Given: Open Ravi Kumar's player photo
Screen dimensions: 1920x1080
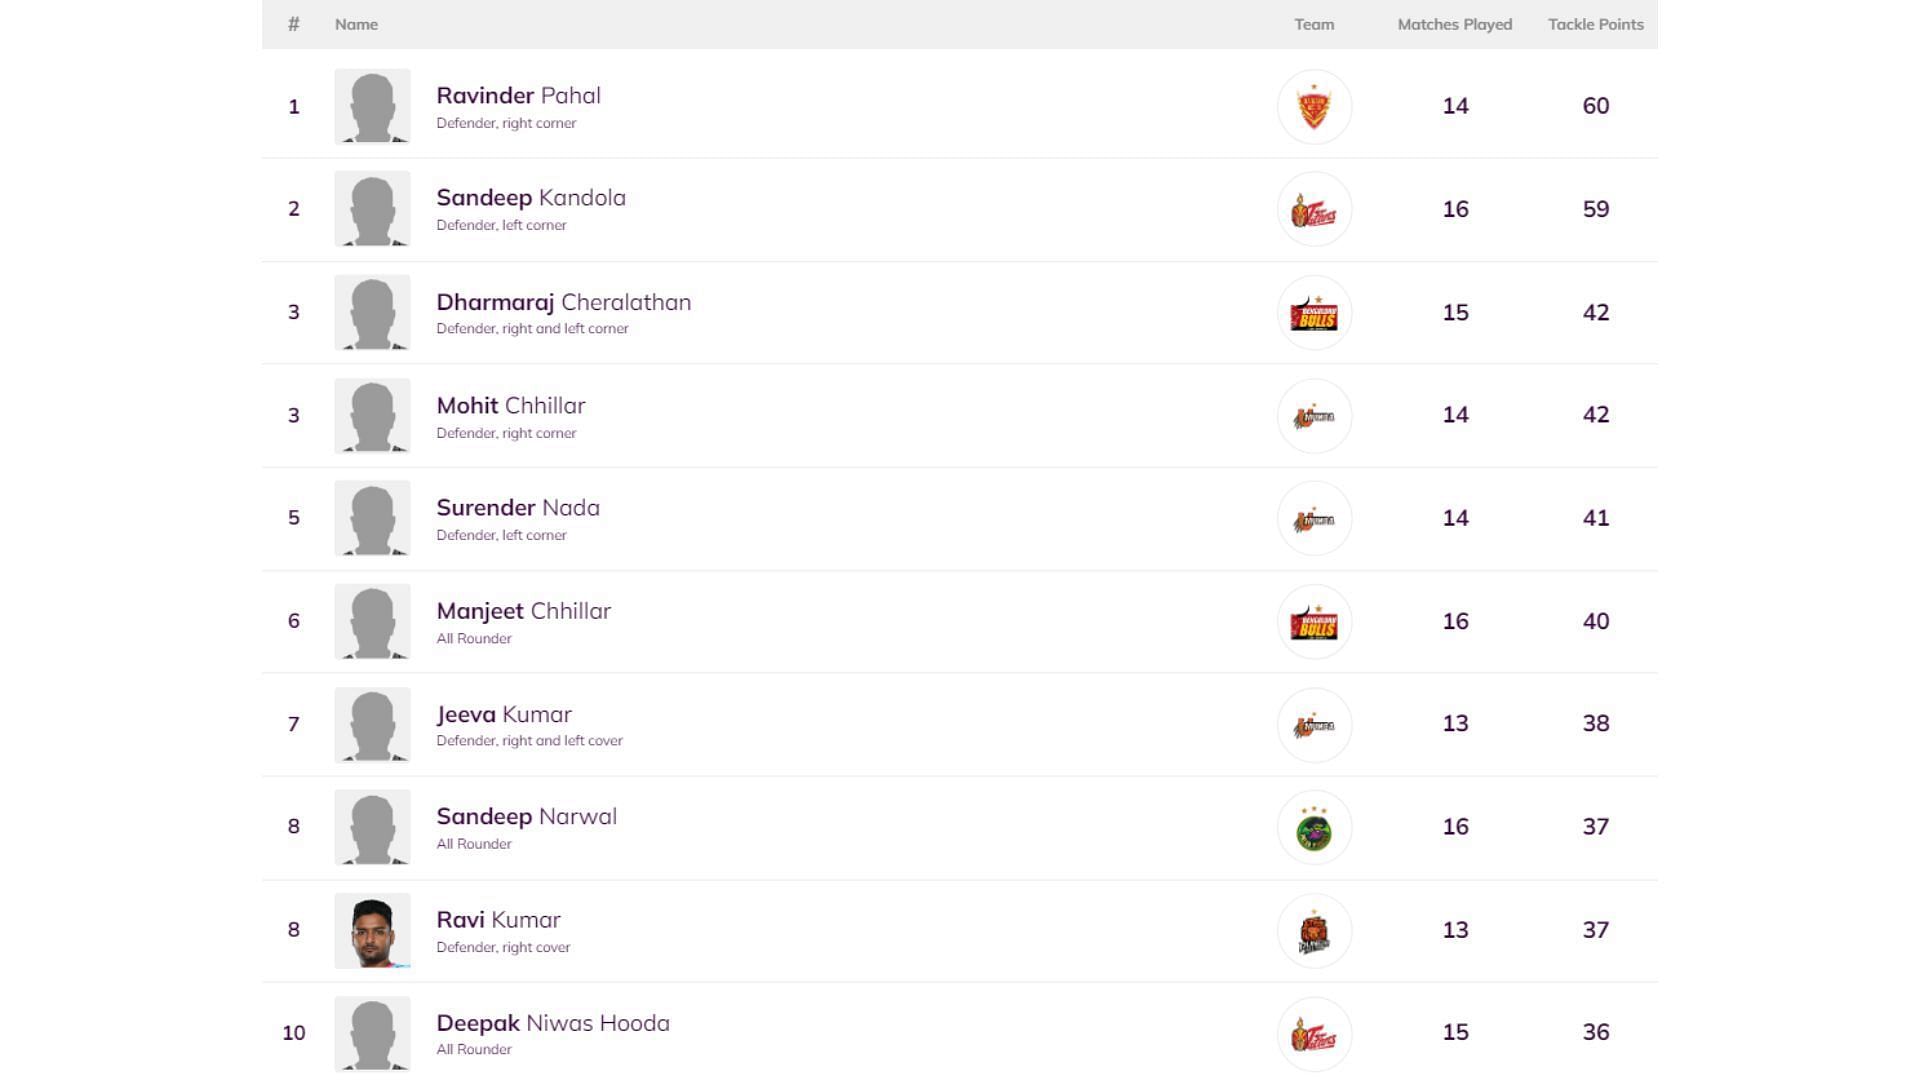Looking at the screenshot, I should click(x=372, y=931).
